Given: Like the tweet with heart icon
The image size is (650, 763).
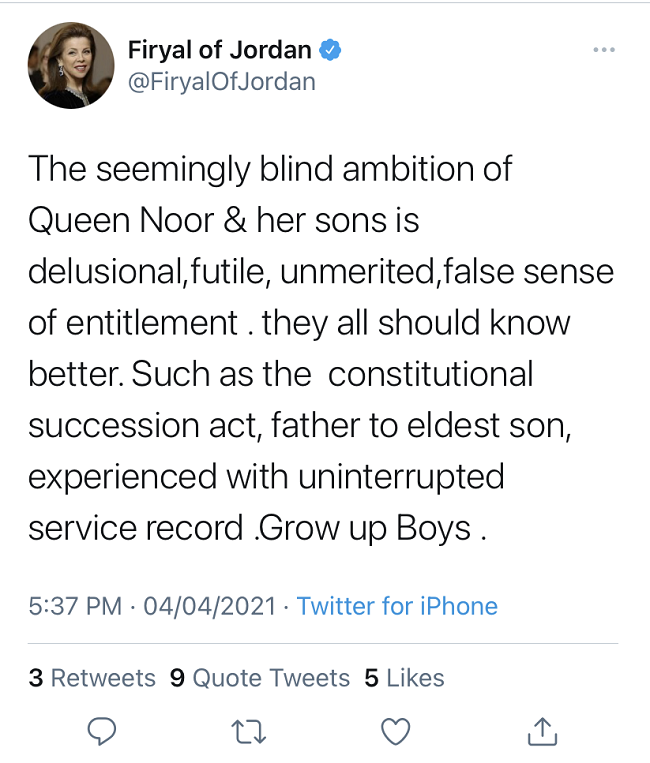Looking at the screenshot, I should 395,731.
